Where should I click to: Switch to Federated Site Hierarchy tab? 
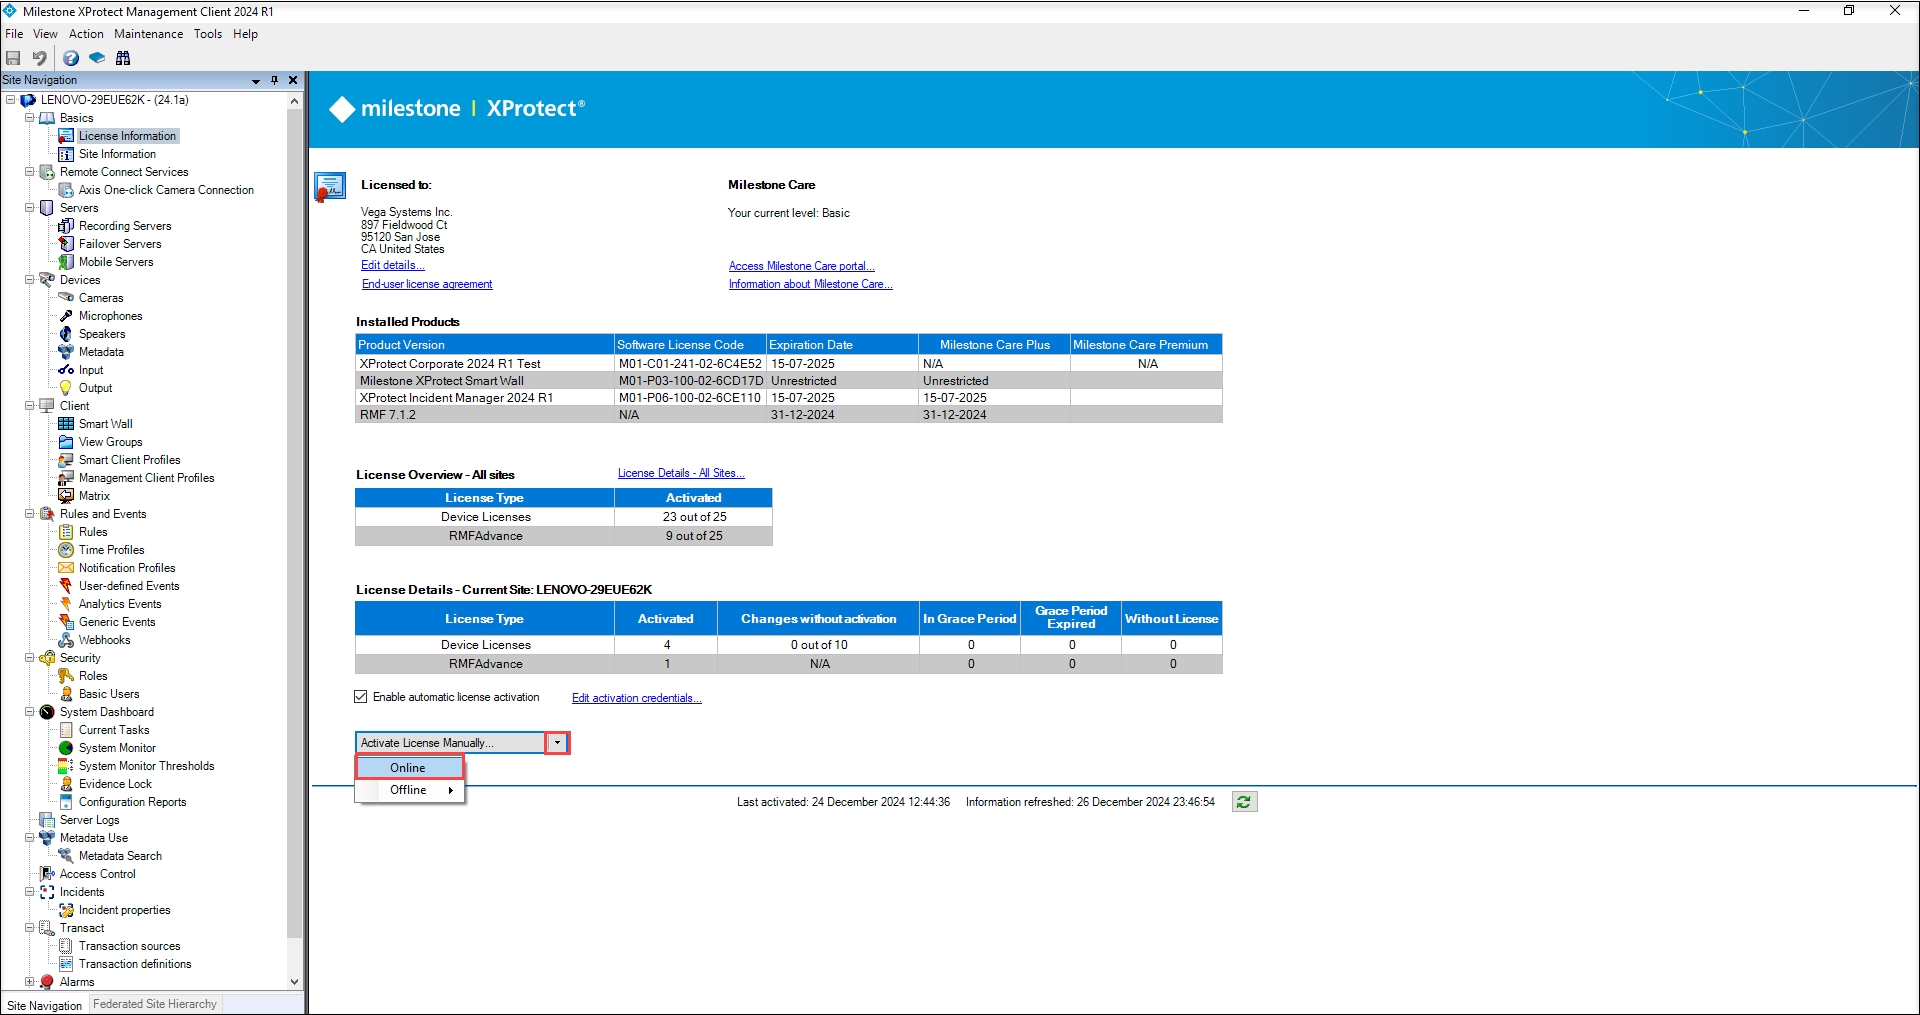pos(155,1004)
